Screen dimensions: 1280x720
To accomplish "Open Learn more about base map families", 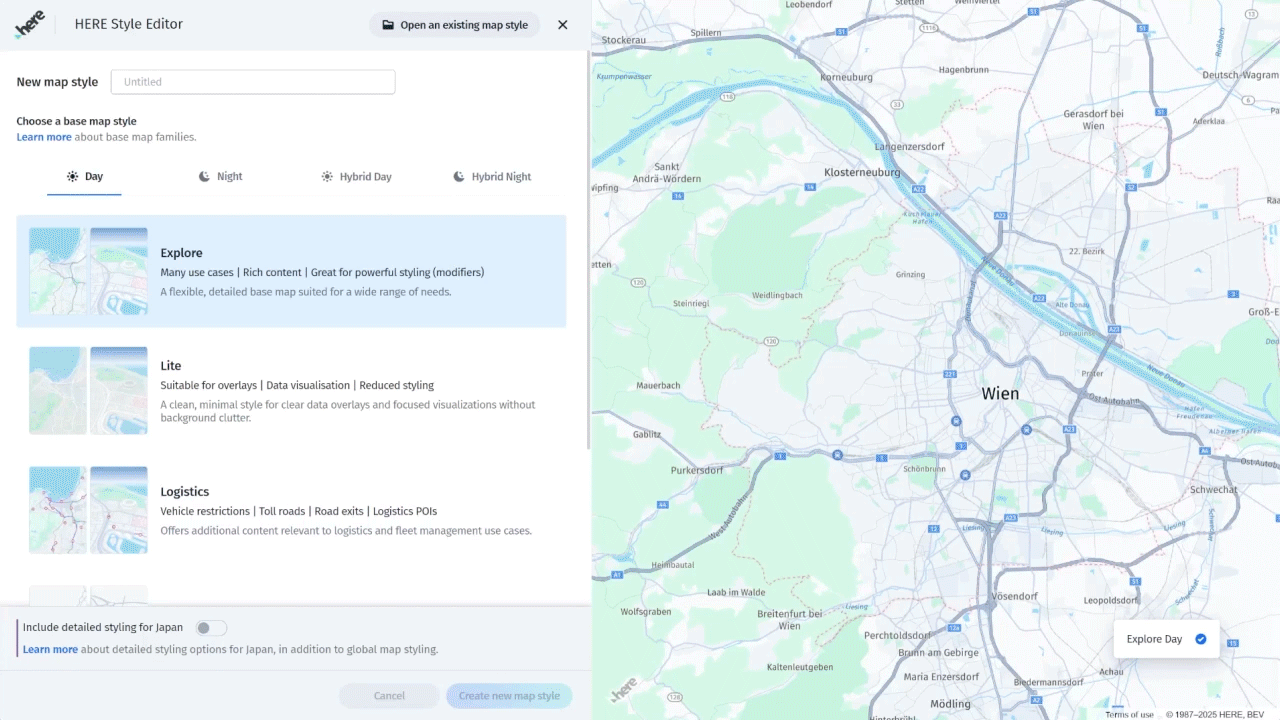I will pos(44,137).
